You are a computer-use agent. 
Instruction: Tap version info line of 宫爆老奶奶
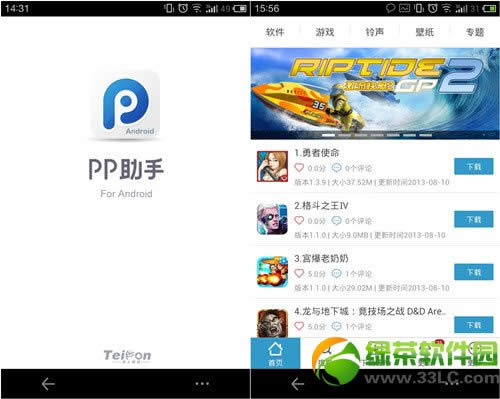coord(372,288)
